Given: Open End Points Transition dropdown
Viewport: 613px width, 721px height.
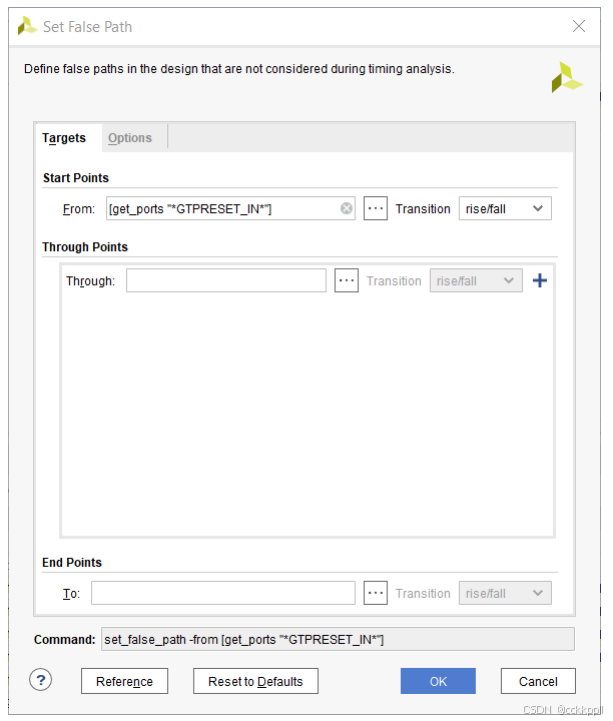Looking at the screenshot, I should coord(505,593).
